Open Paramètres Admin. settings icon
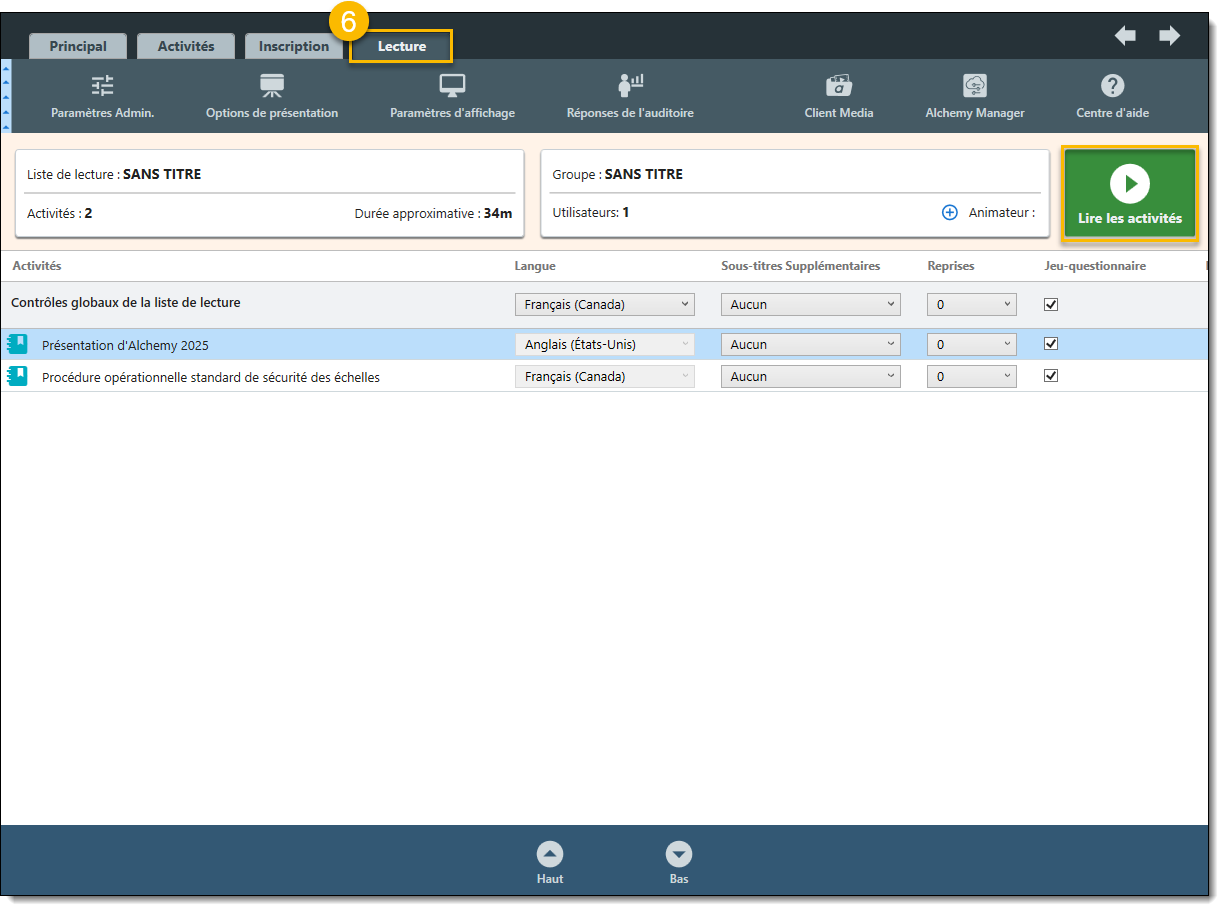The height and width of the screenshot is (911, 1224). pyautogui.click(x=102, y=87)
